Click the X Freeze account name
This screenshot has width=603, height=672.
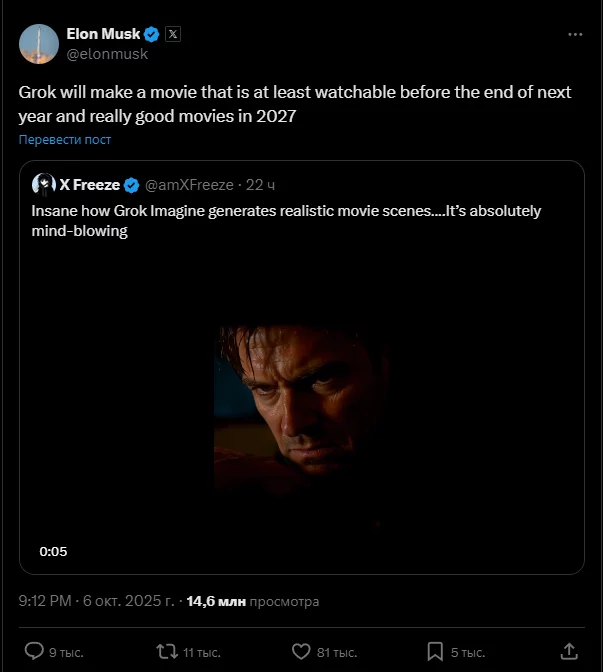point(90,185)
